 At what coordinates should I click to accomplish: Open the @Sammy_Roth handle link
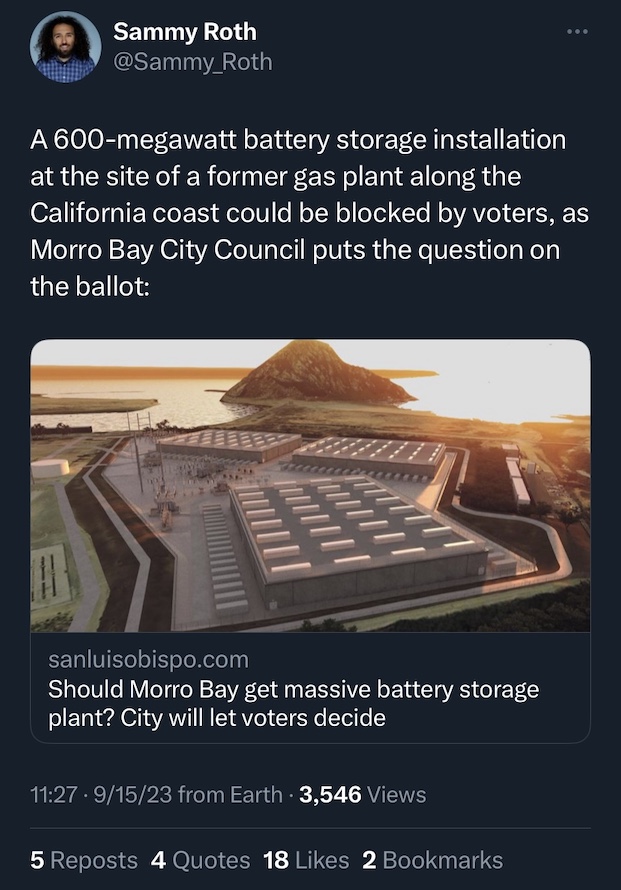pyautogui.click(x=192, y=62)
